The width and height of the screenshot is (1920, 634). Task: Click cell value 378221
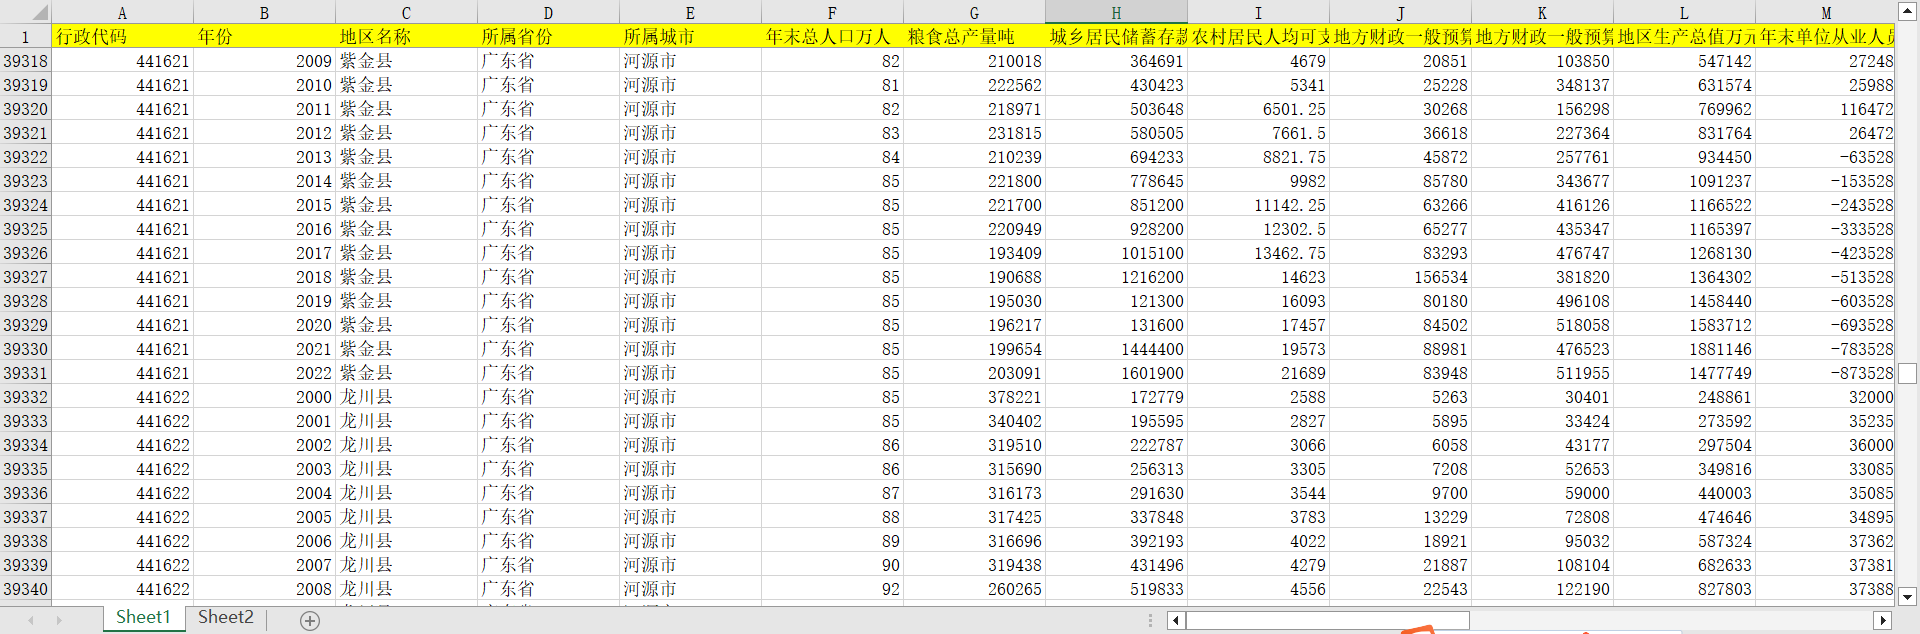pos(974,397)
